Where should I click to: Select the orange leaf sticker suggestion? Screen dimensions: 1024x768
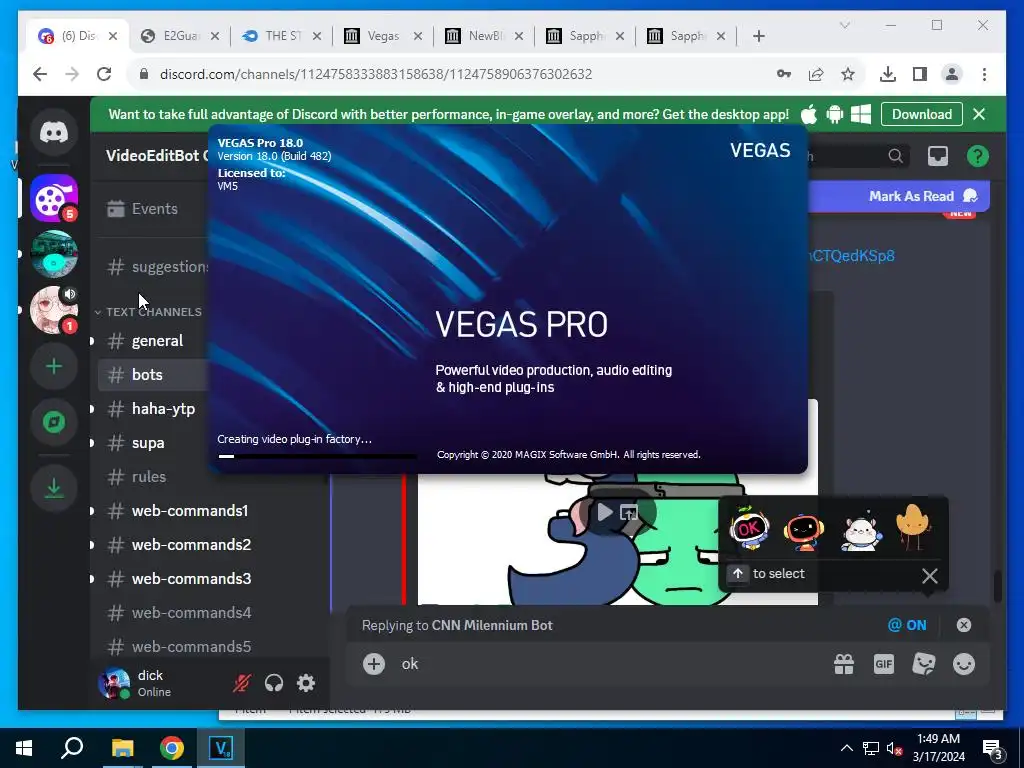[x=913, y=526]
